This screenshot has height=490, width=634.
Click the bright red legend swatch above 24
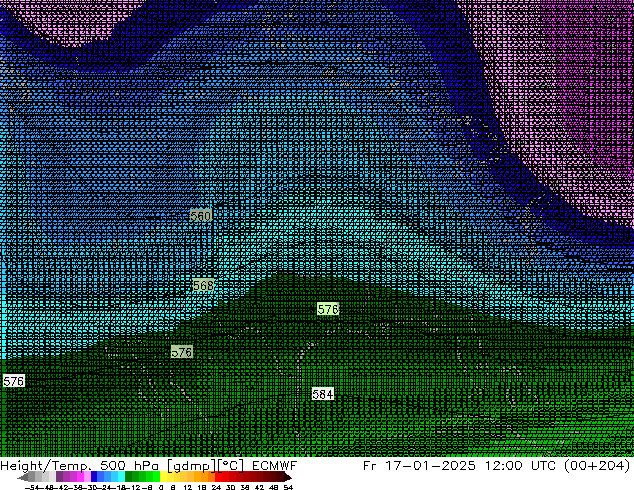[218, 477]
